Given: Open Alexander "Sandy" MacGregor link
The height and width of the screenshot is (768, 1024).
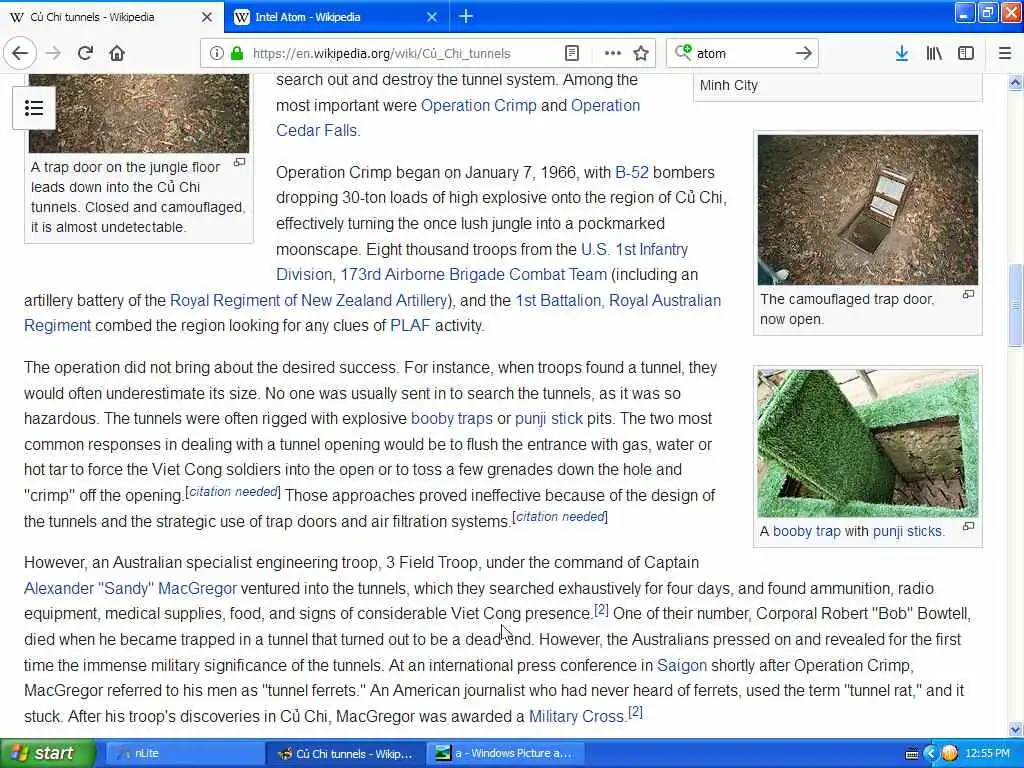Looking at the screenshot, I should point(131,588).
